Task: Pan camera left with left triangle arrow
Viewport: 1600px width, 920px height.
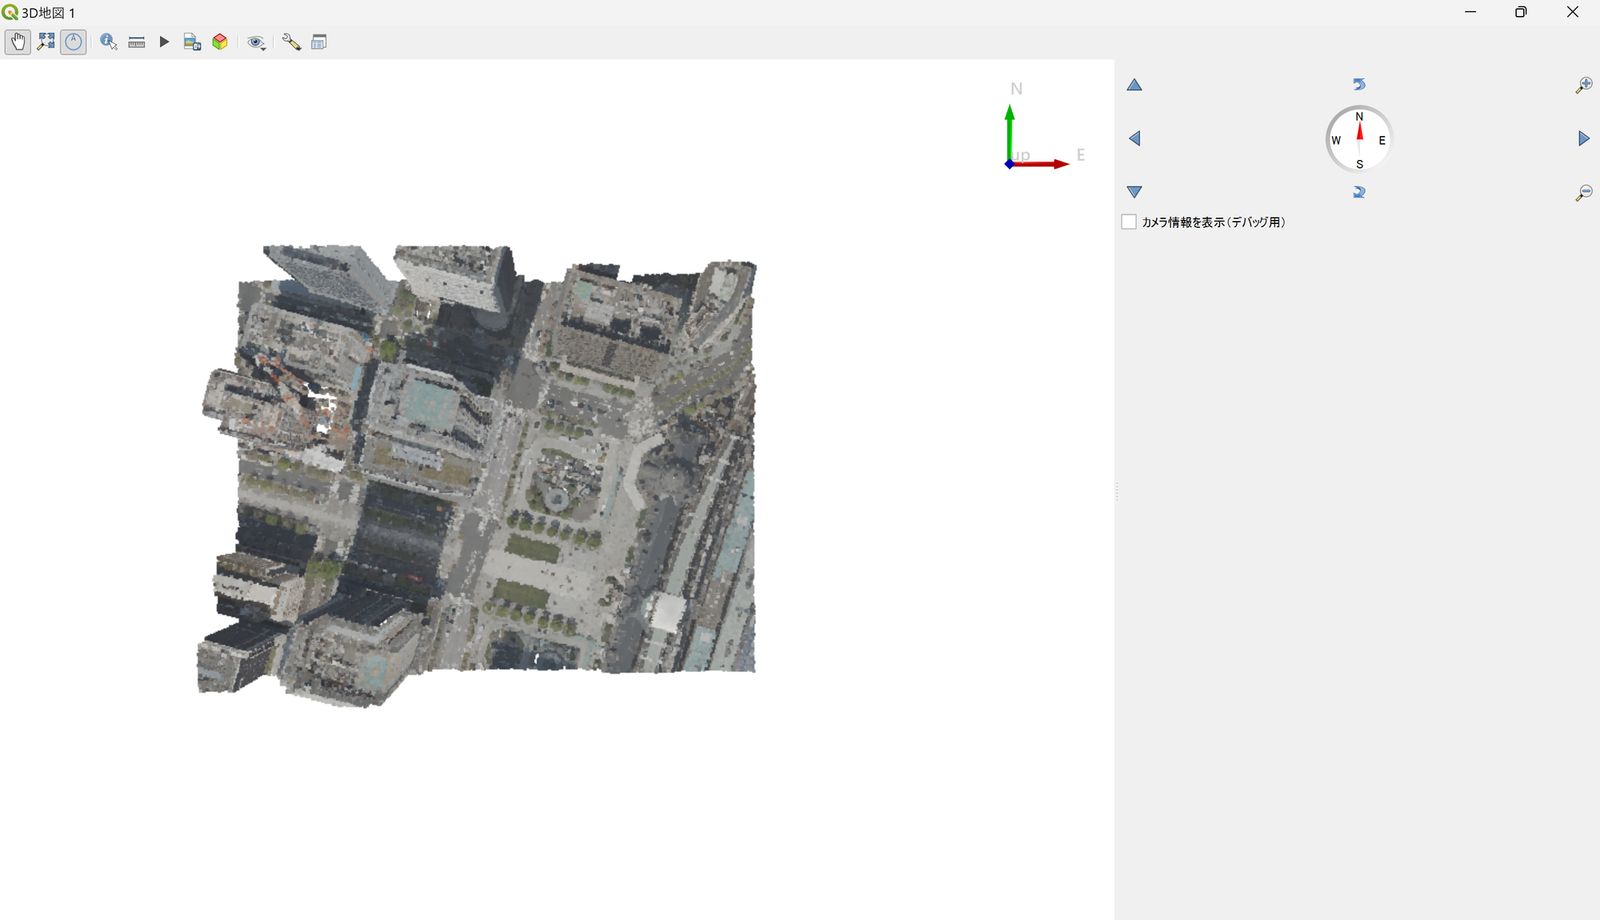Action: [1134, 139]
